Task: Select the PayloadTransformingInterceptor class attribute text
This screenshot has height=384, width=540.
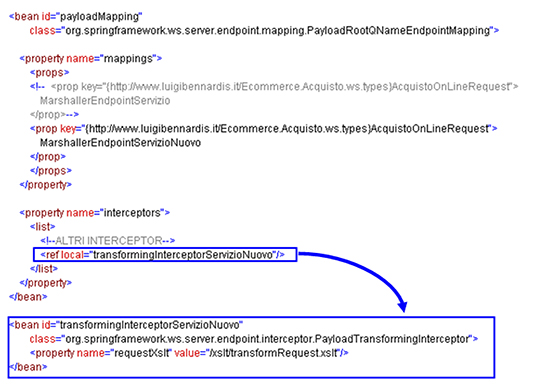Action: 254,339
